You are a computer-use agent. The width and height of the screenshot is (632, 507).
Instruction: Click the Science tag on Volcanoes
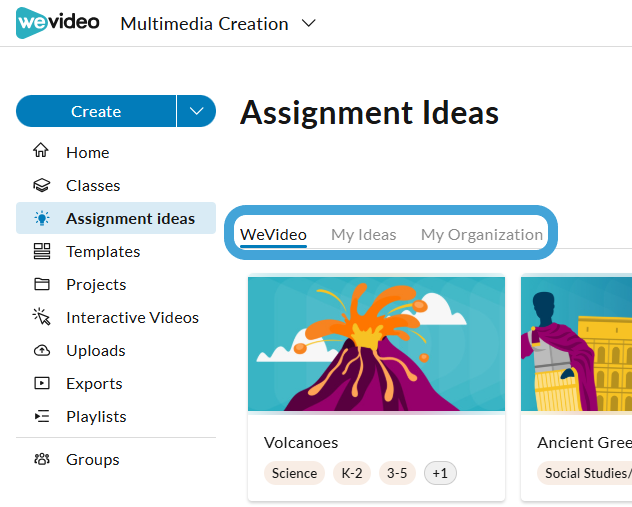(294, 473)
